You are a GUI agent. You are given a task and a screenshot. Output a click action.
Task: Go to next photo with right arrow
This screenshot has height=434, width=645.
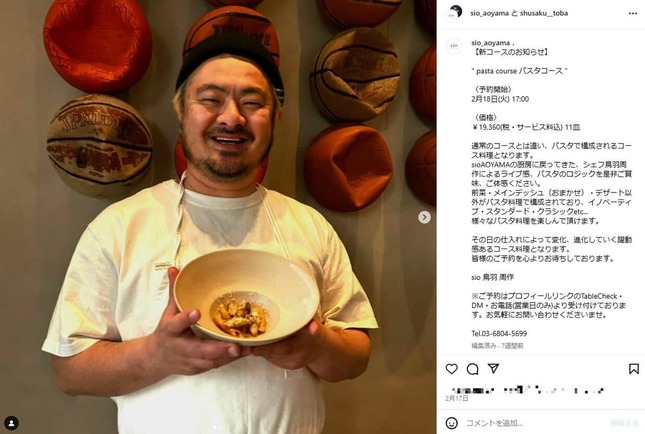click(x=425, y=217)
